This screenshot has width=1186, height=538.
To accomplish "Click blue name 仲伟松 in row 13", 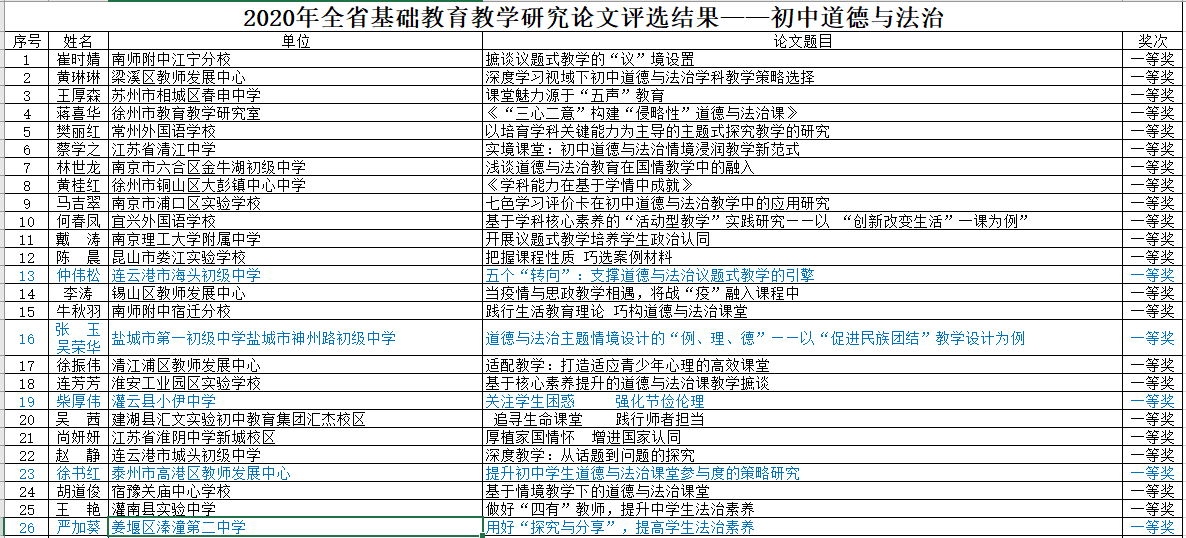I will coord(78,275).
